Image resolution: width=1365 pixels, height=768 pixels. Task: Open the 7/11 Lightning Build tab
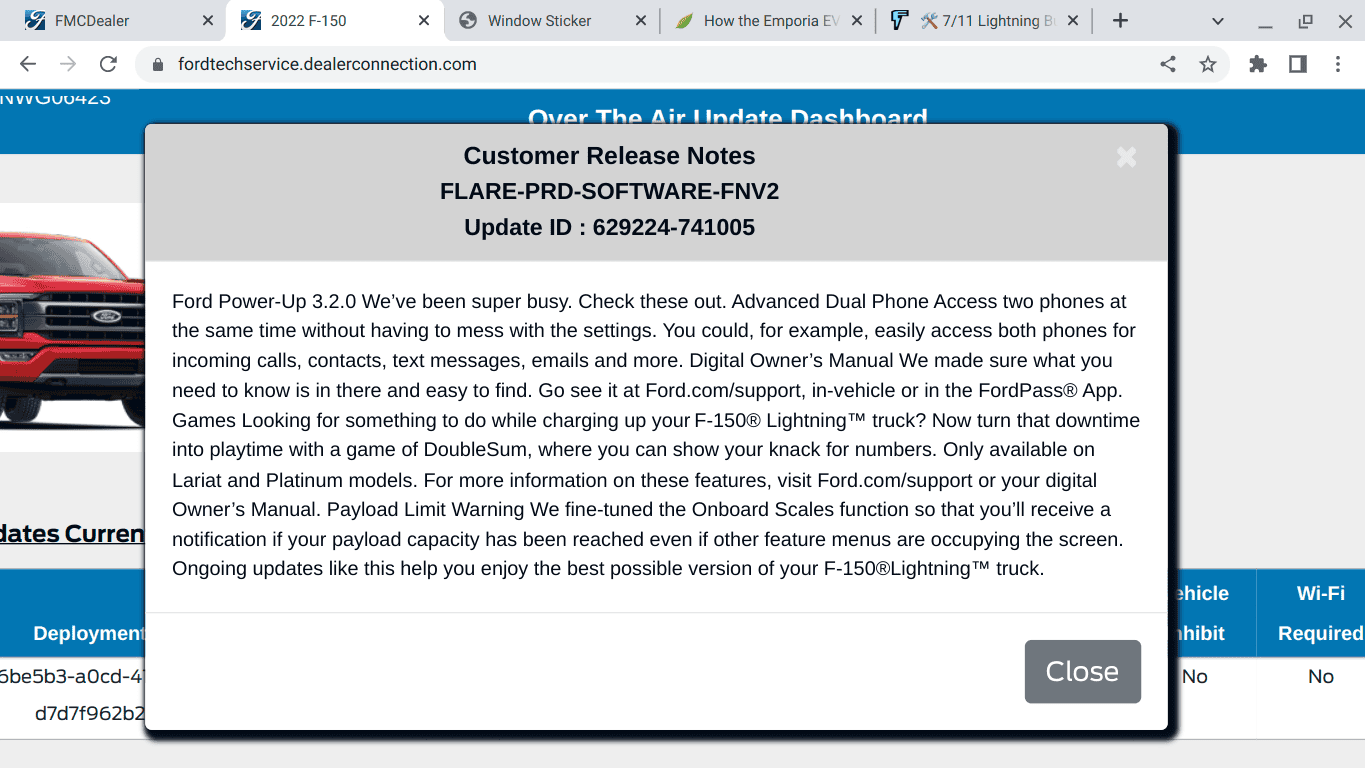click(x=985, y=21)
